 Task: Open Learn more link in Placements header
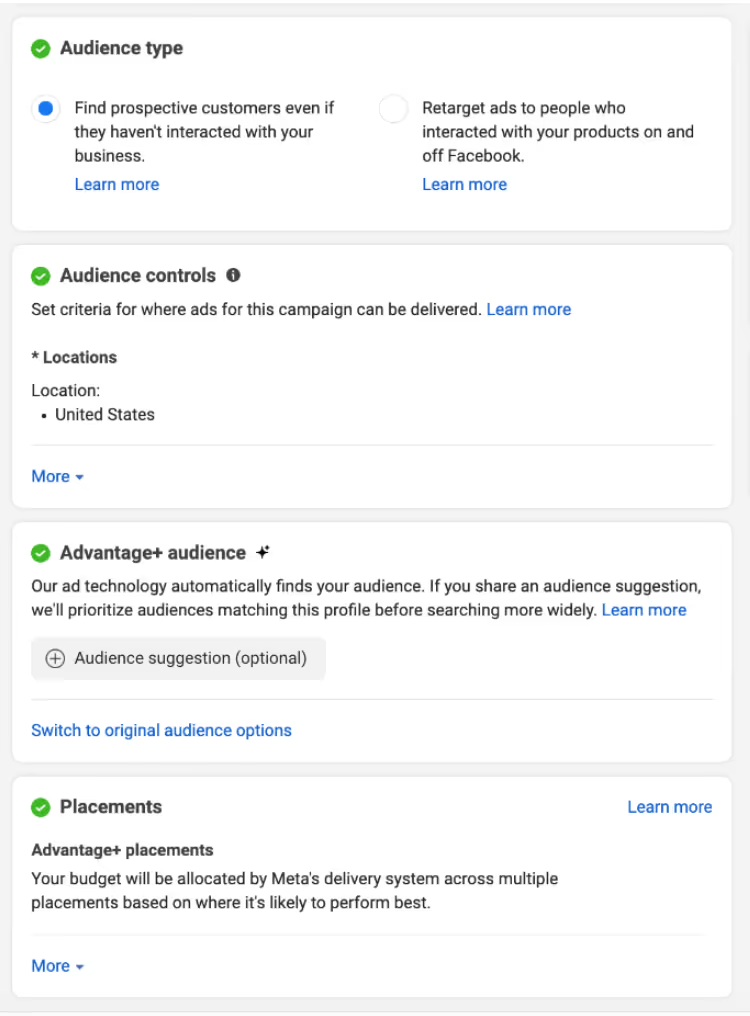[x=669, y=807]
